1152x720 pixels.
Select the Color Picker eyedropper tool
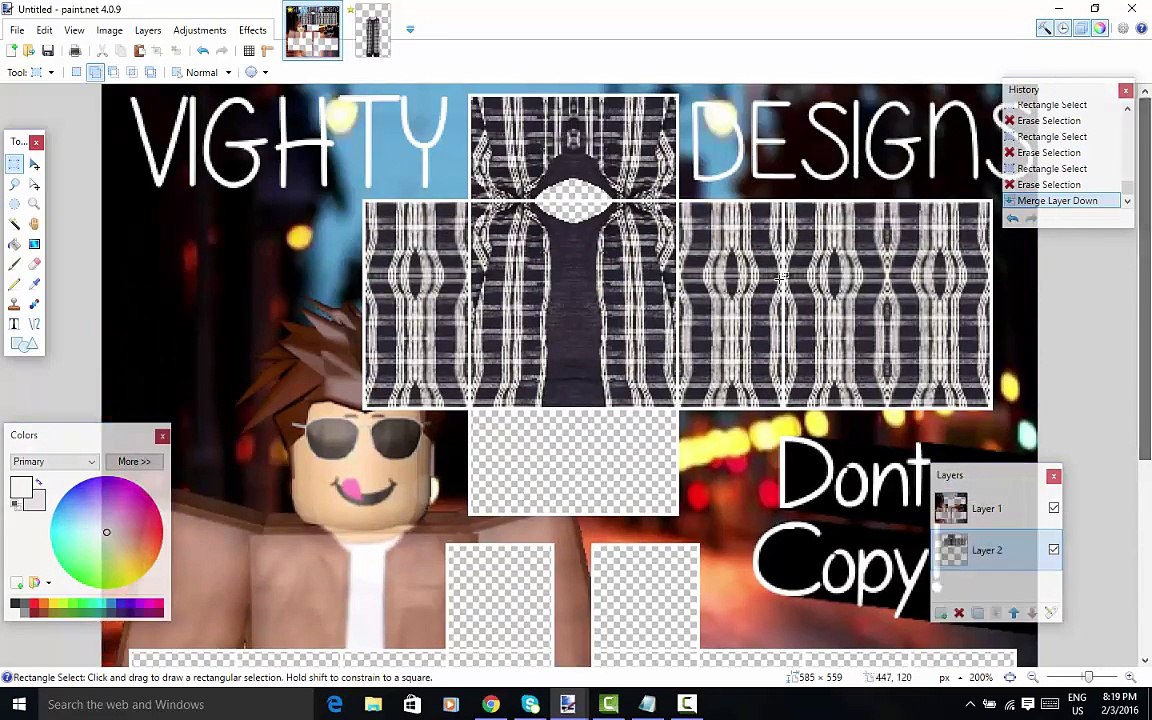(x=35, y=284)
